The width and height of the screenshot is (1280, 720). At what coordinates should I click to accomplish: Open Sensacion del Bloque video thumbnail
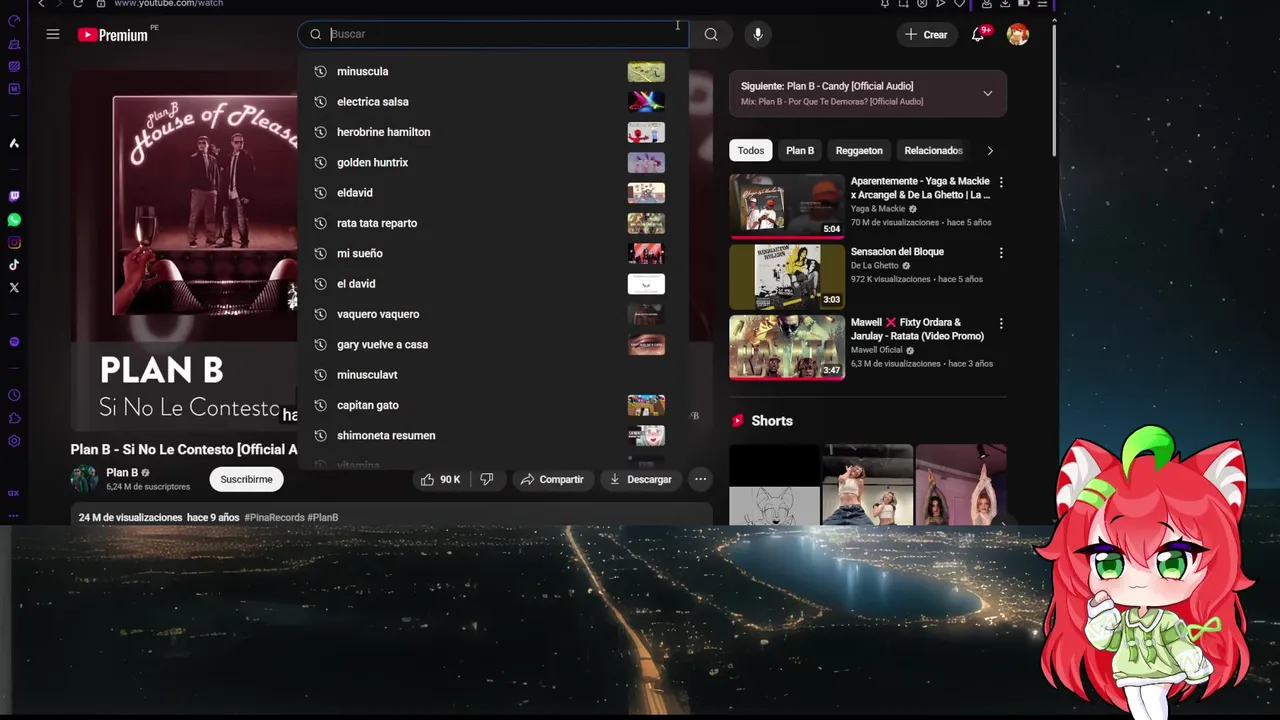click(787, 277)
